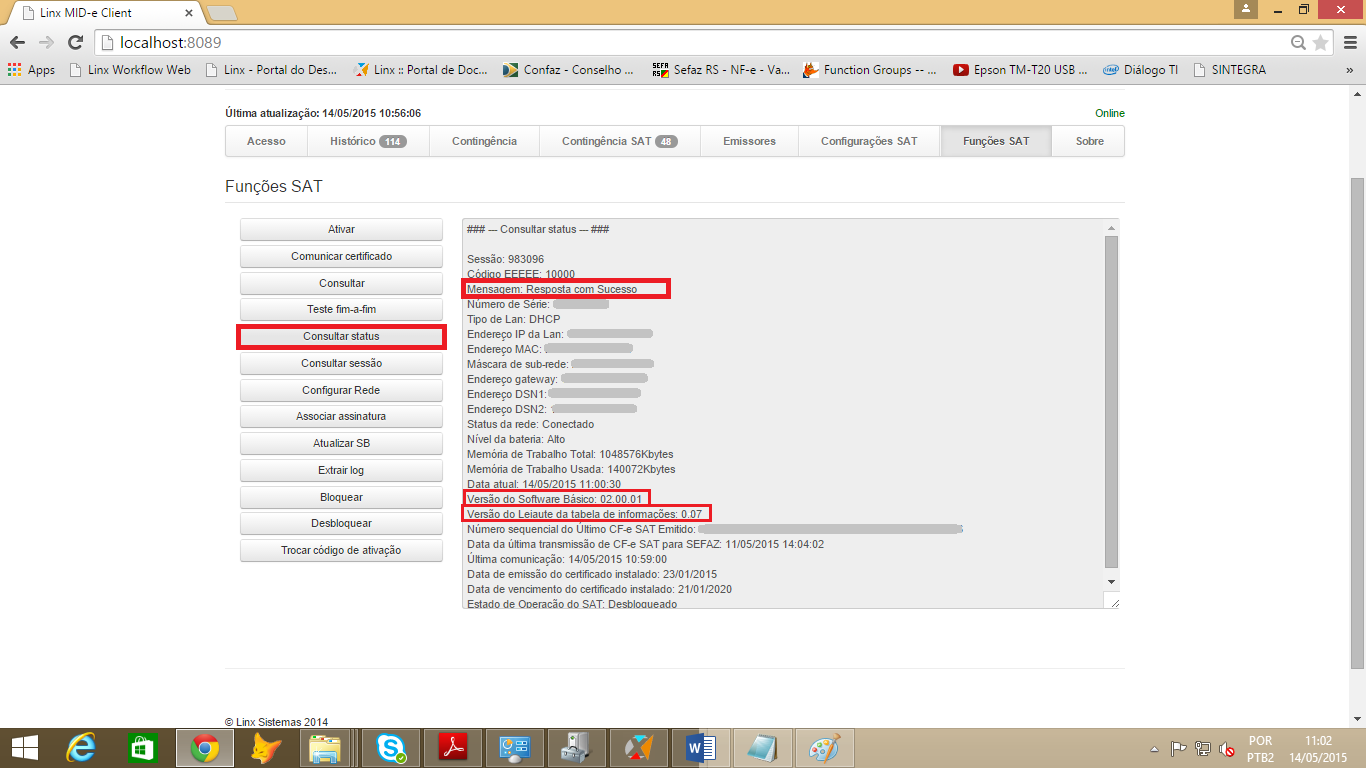Click the Linx MID-e Client browser tab
Screen dimensions: 1366x768
click(104, 12)
